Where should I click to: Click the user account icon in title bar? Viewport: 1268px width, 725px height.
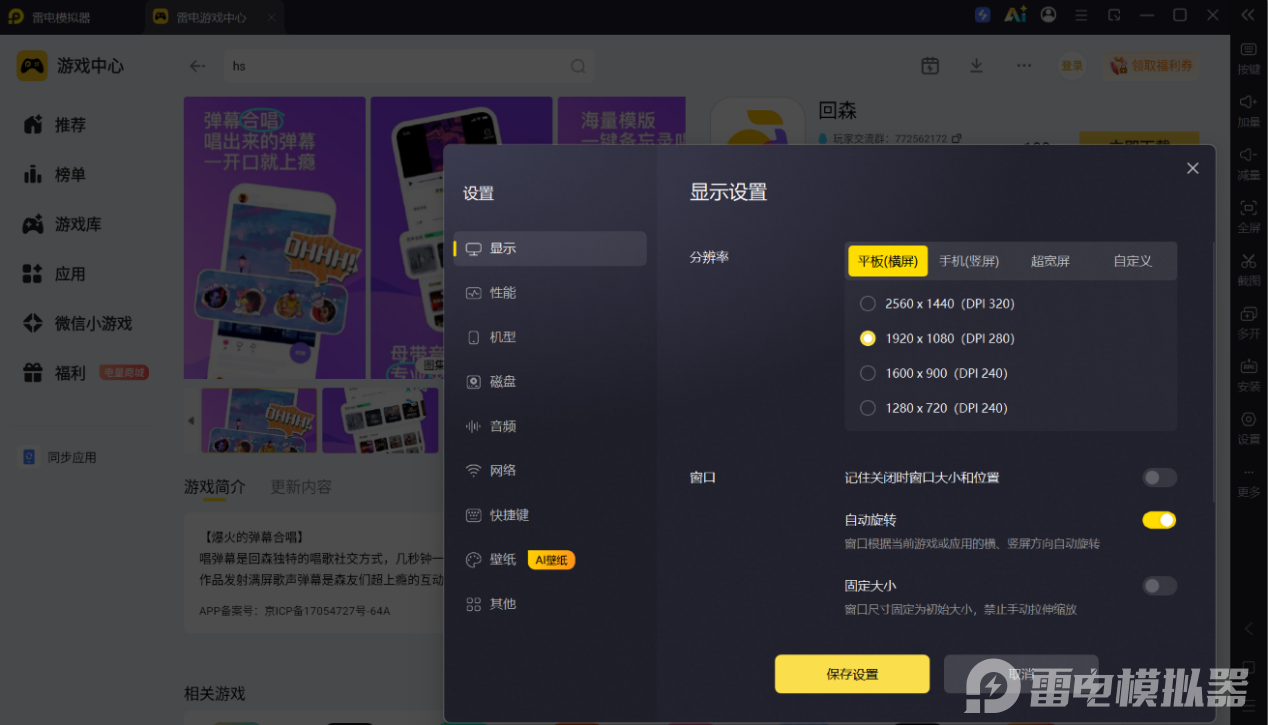pyautogui.click(x=1048, y=15)
